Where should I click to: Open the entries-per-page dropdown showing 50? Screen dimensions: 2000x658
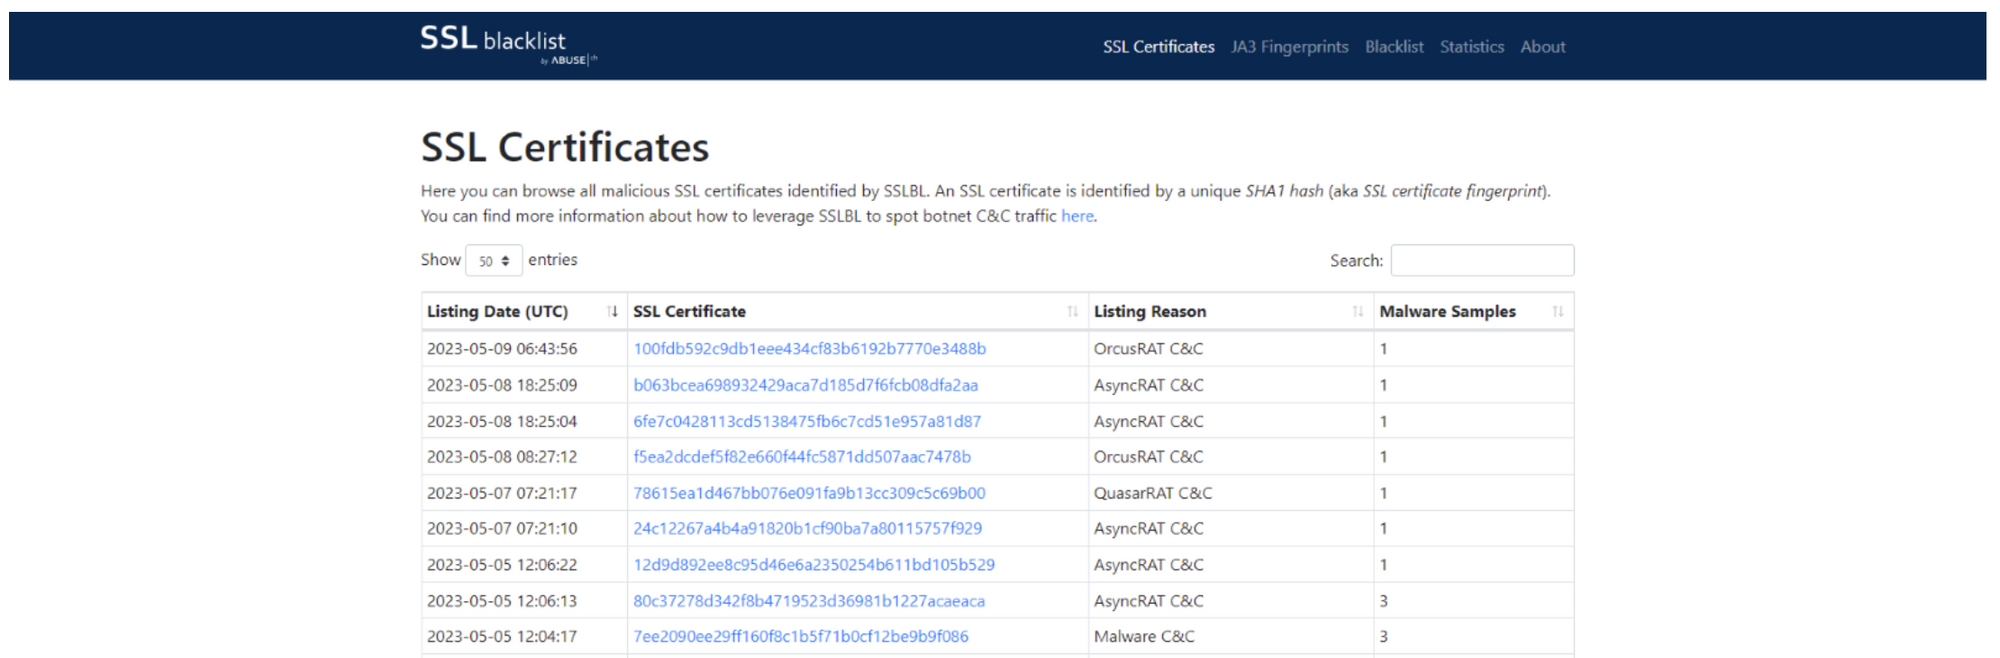click(x=493, y=261)
